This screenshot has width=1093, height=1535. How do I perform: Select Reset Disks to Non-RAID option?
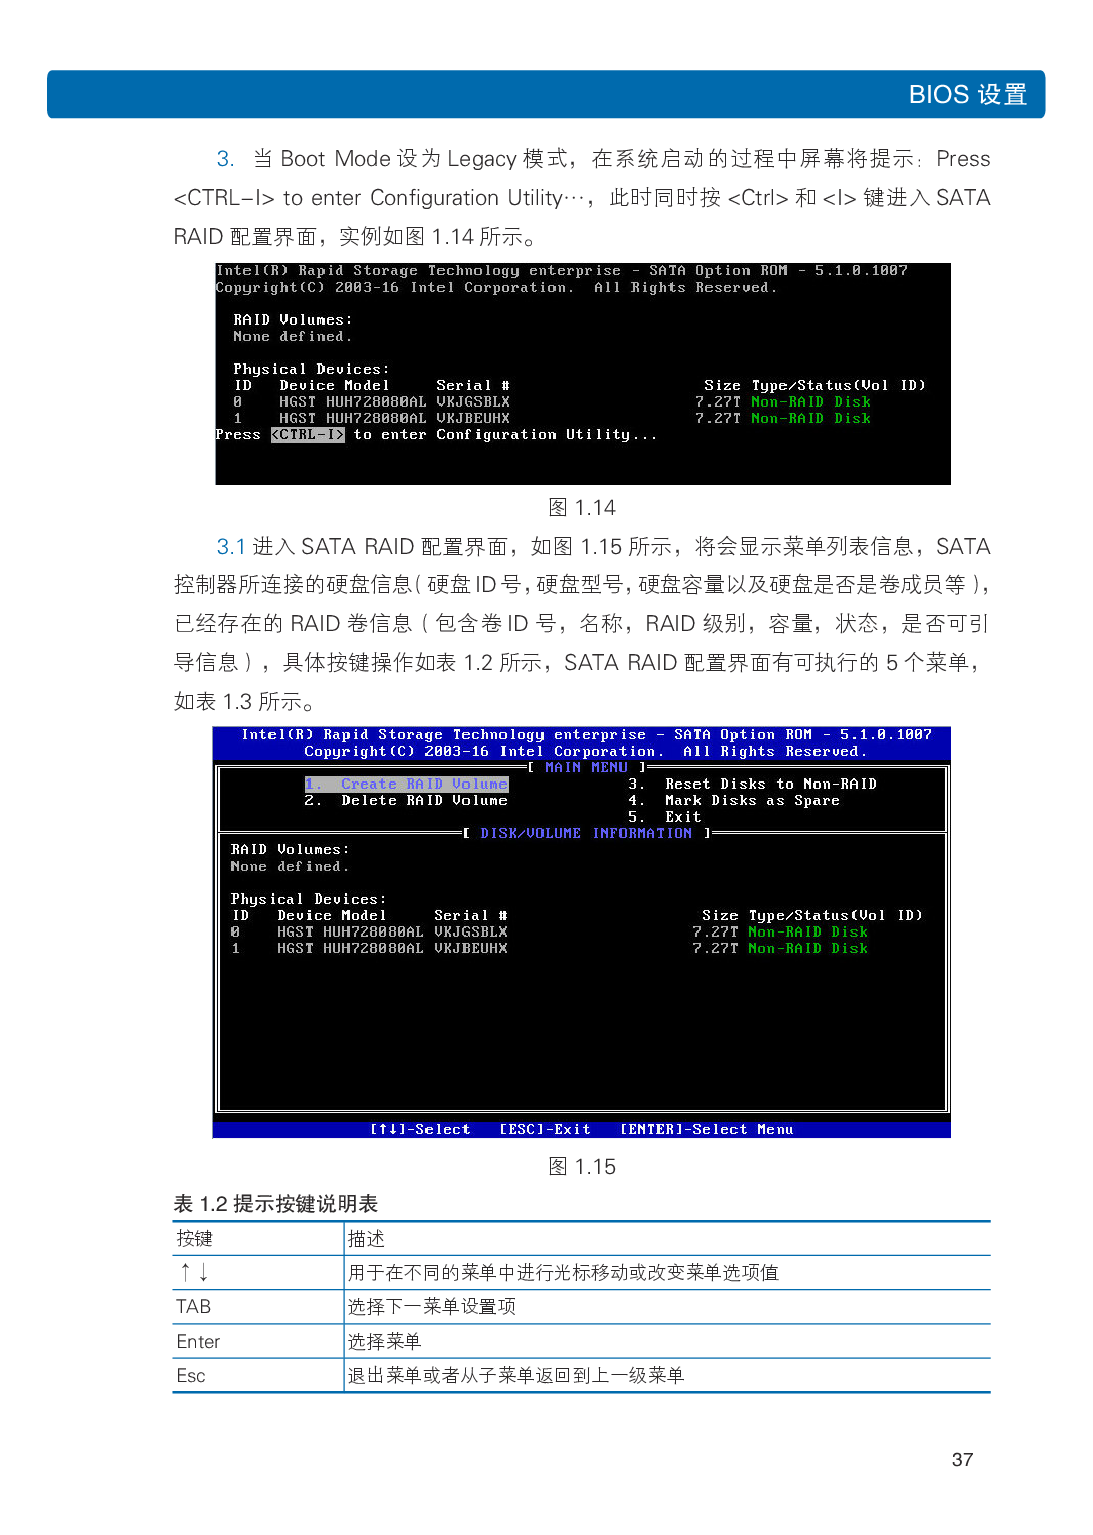(x=753, y=784)
